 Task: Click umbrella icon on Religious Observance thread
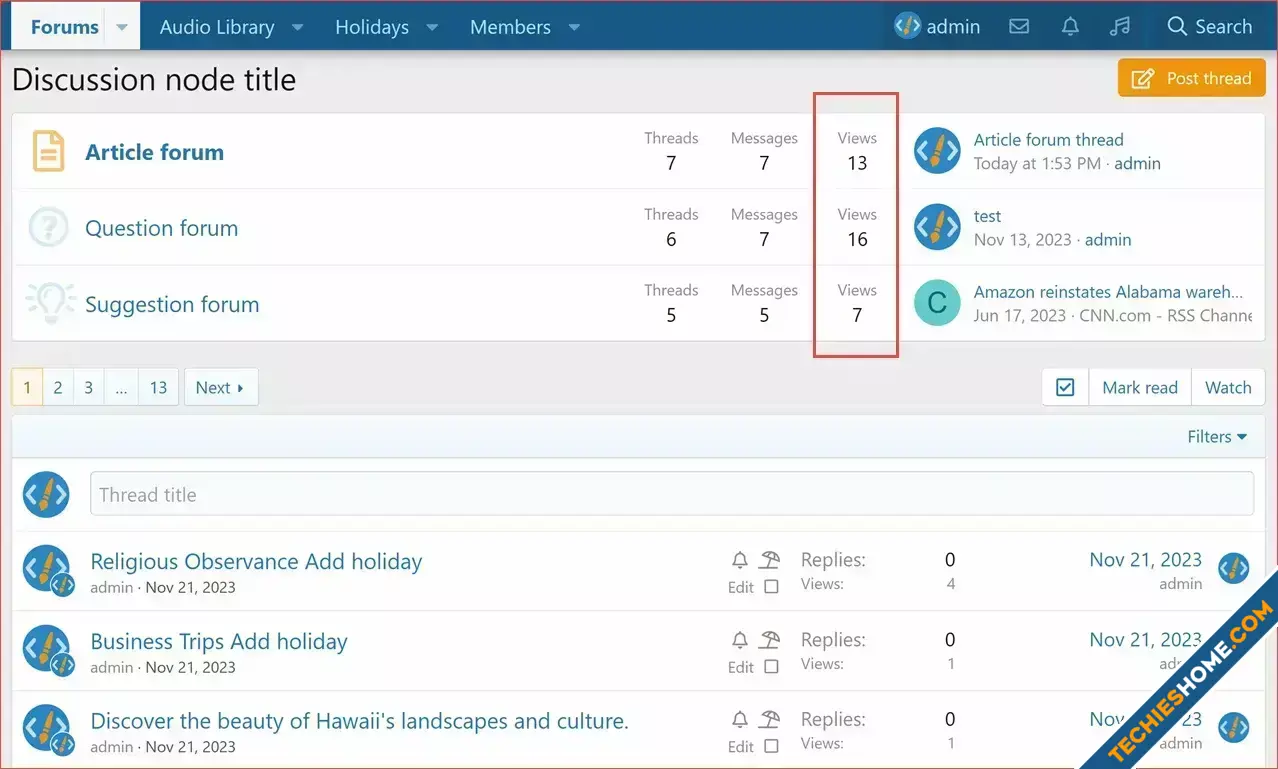(769, 559)
